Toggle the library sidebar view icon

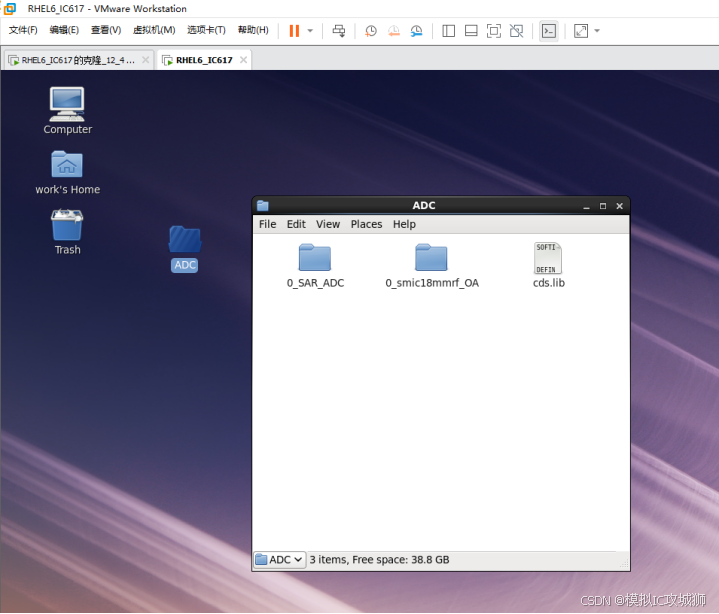[x=448, y=31]
